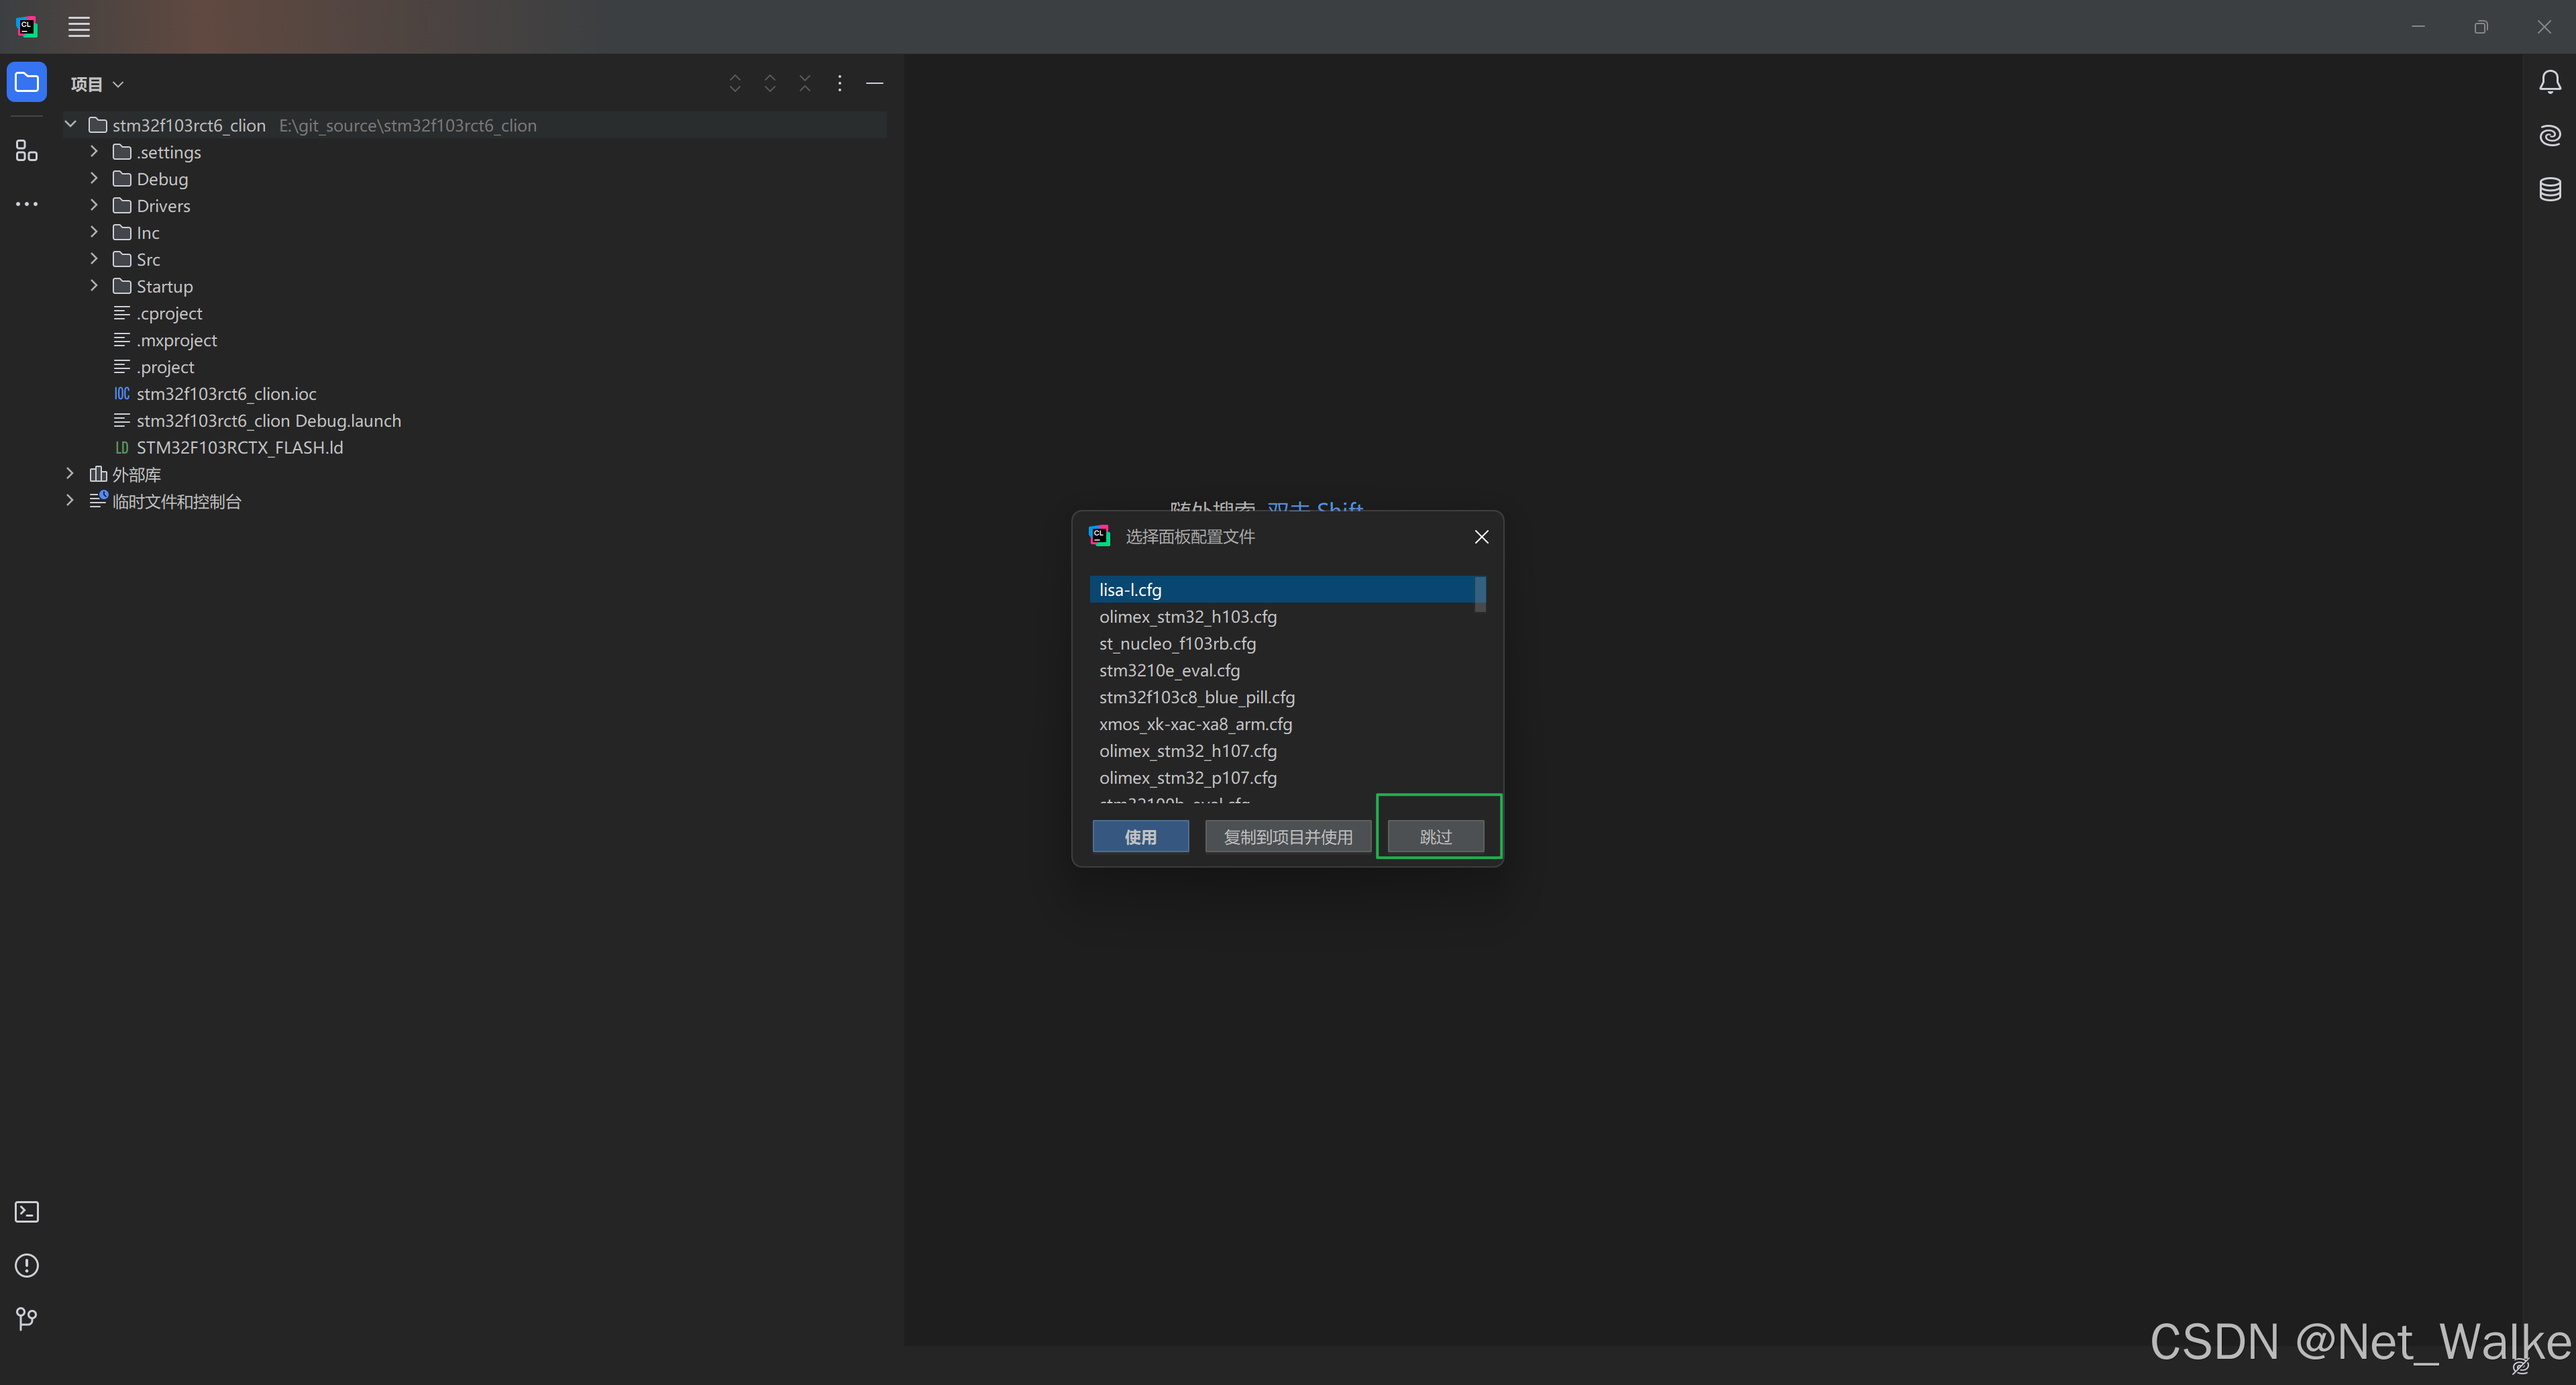Screen dimensions: 2576x1385
Task: Open the Terminal tool window
Action: coord(27,1212)
